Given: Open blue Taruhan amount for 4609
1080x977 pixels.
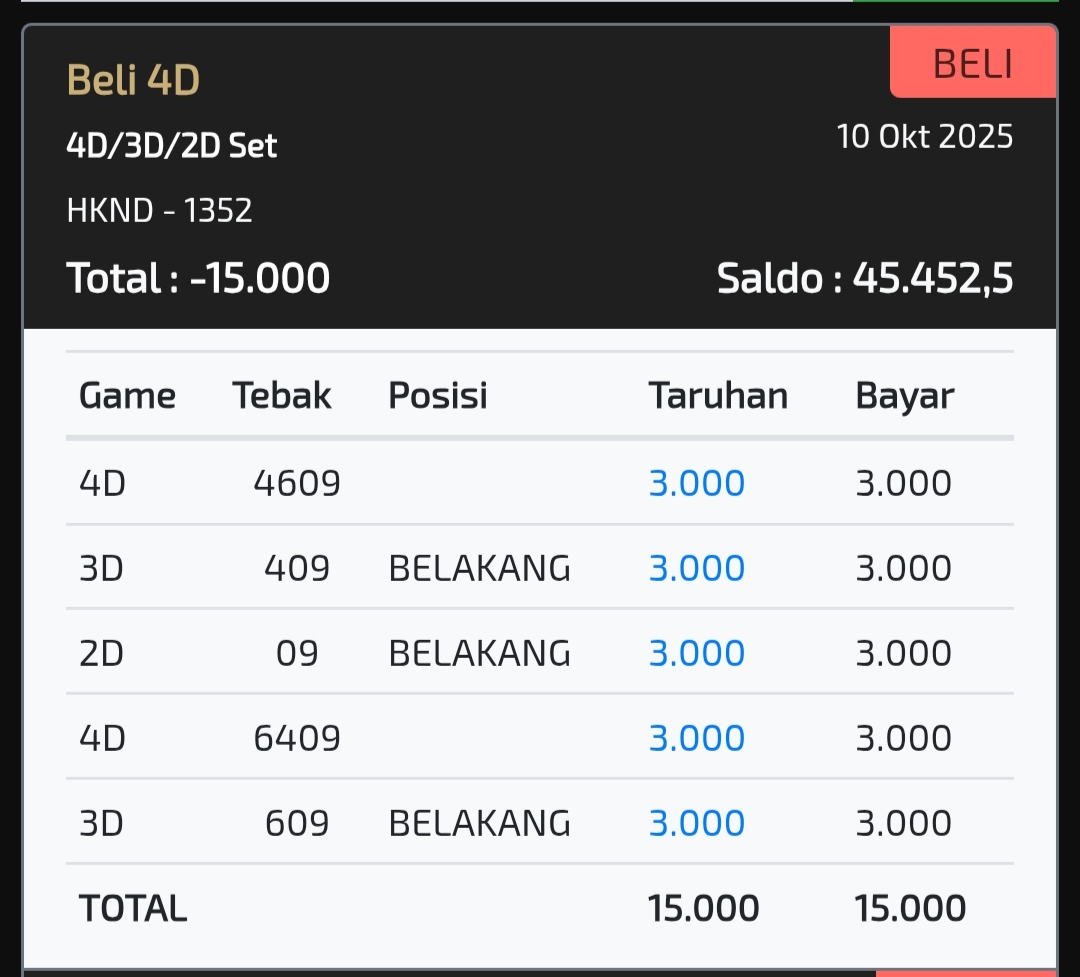Looking at the screenshot, I should (x=697, y=484).
